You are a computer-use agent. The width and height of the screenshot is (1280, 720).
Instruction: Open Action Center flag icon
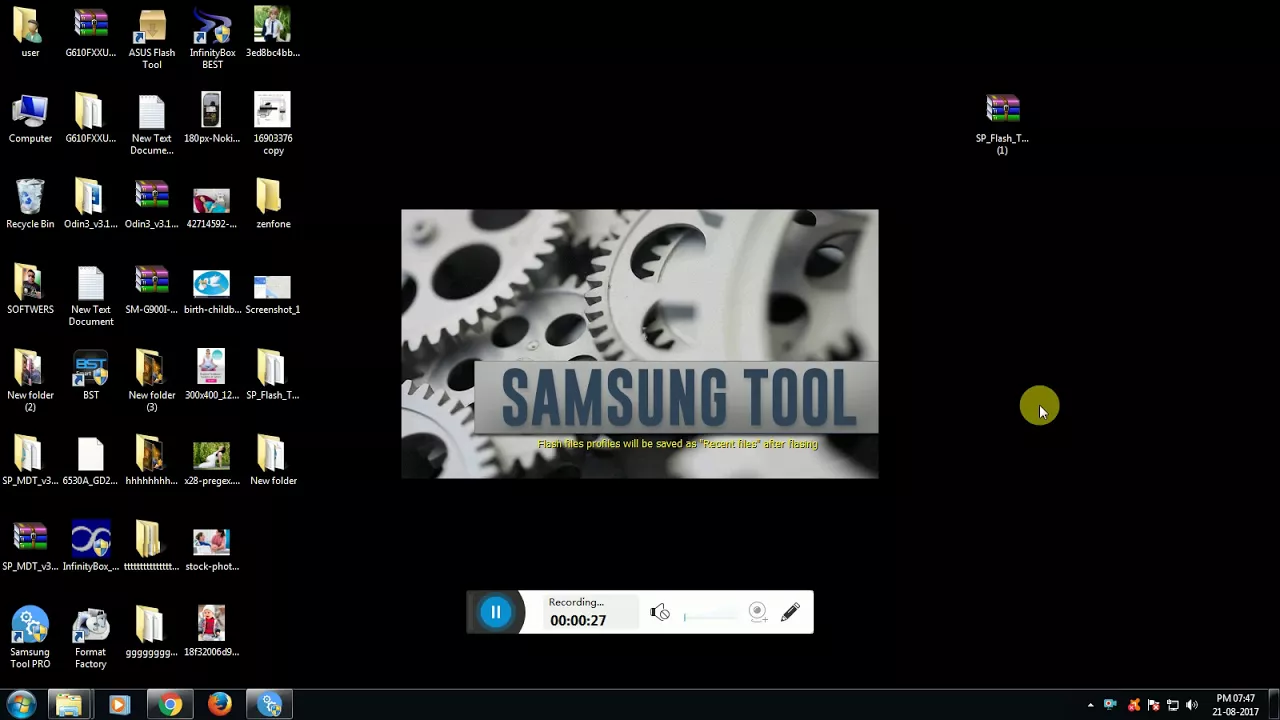pos(1153,705)
